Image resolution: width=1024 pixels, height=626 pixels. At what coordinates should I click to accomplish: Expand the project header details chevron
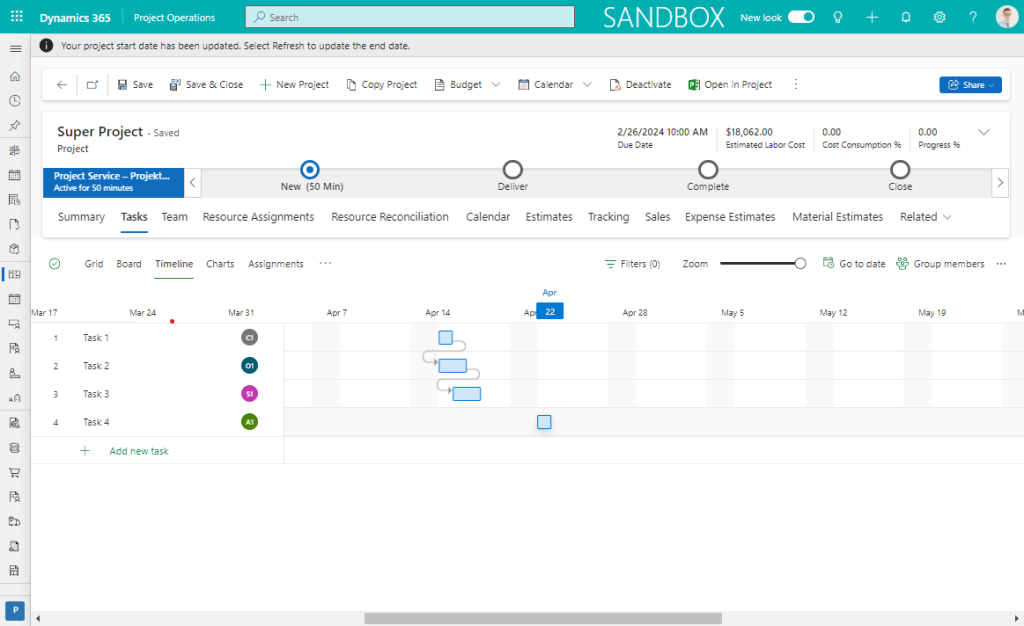pos(983,132)
